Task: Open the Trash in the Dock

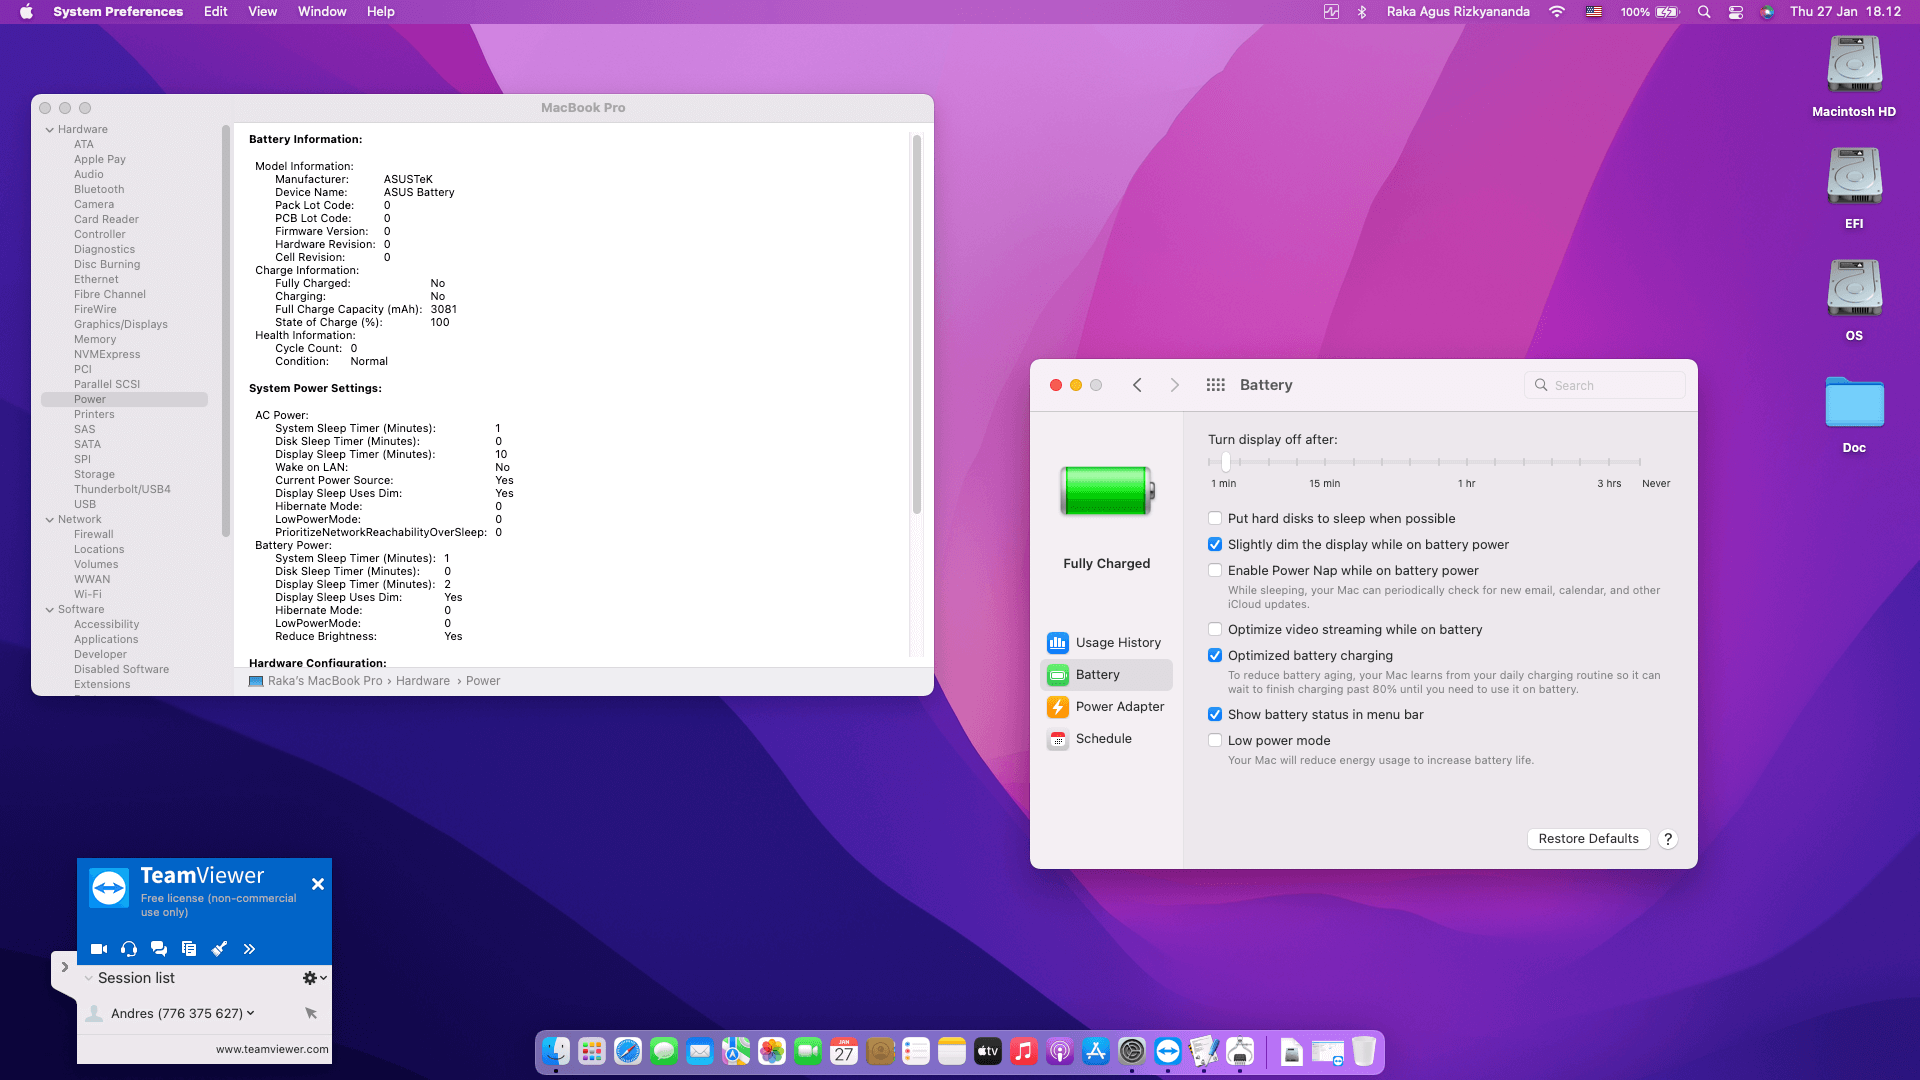Action: click(x=1364, y=1052)
